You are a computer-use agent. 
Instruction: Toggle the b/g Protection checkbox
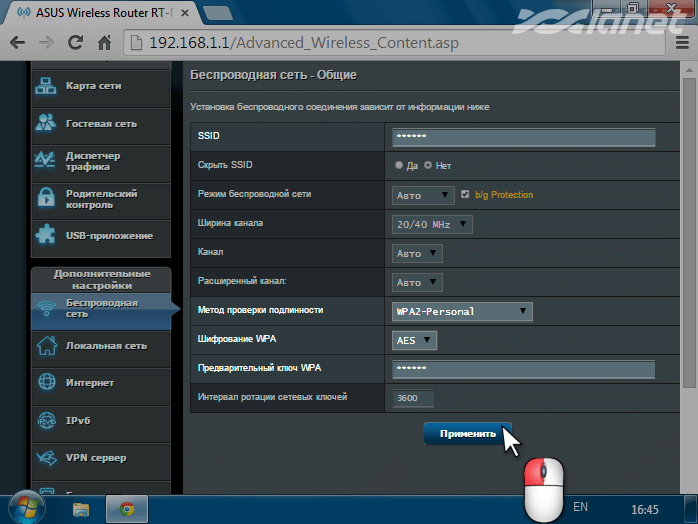coord(465,194)
